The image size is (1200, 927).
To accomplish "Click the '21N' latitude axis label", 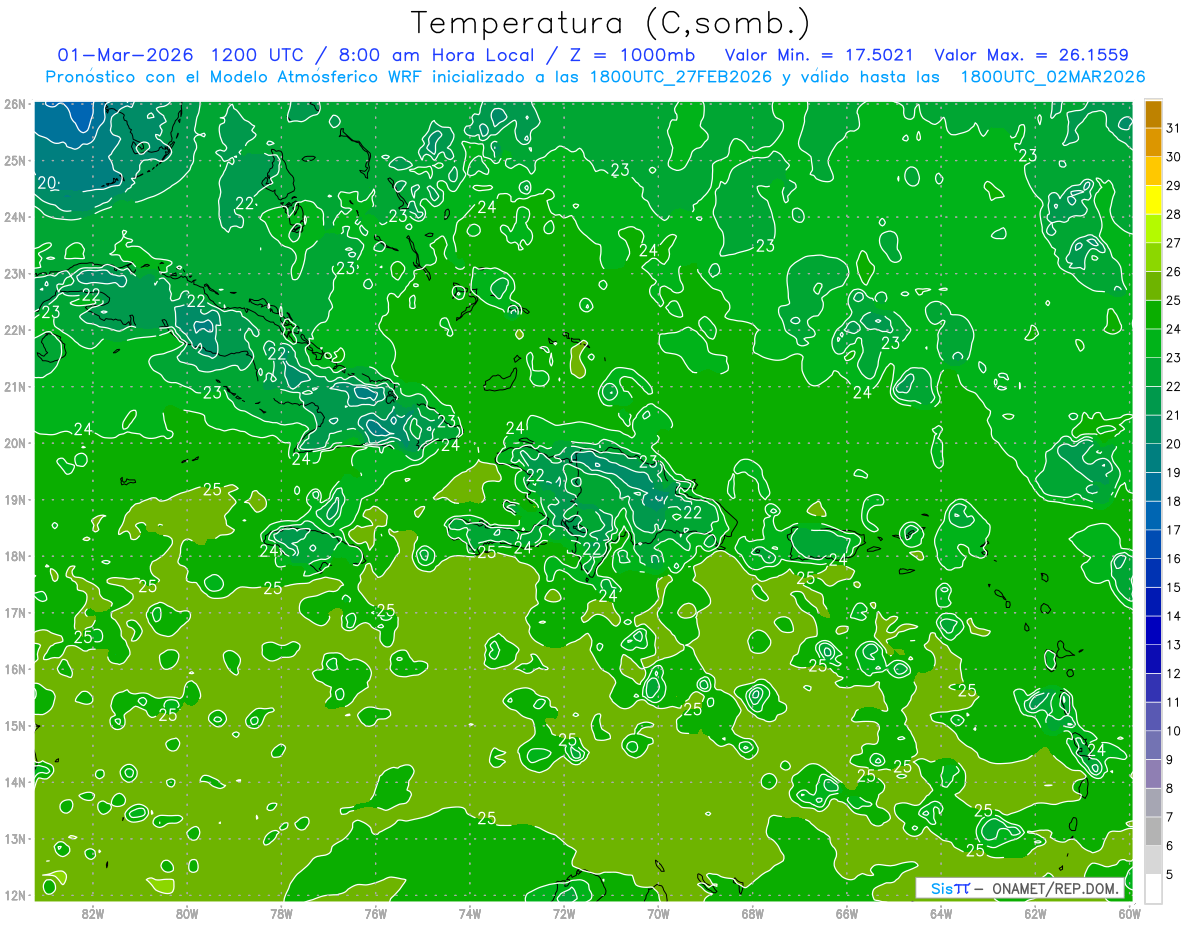I will point(15,386).
